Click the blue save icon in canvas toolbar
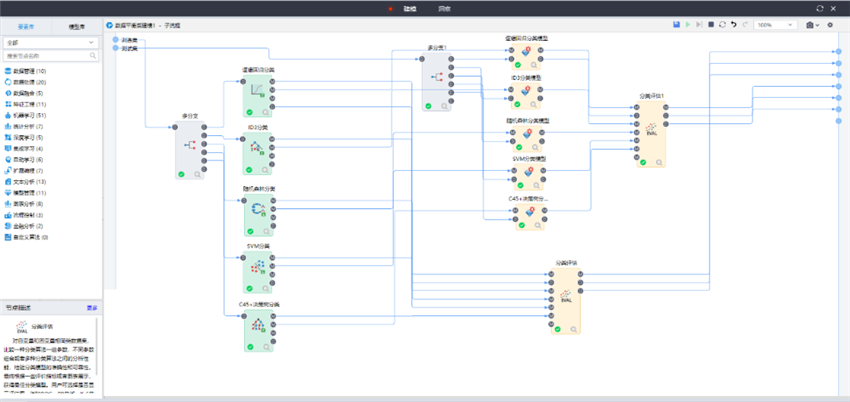Viewport: 850px width, 402px height. tap(677, 24)
